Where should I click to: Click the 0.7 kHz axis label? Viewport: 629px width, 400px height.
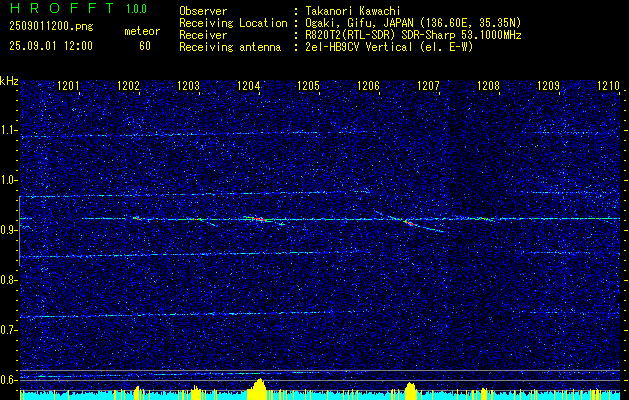(x=8, y=330)
